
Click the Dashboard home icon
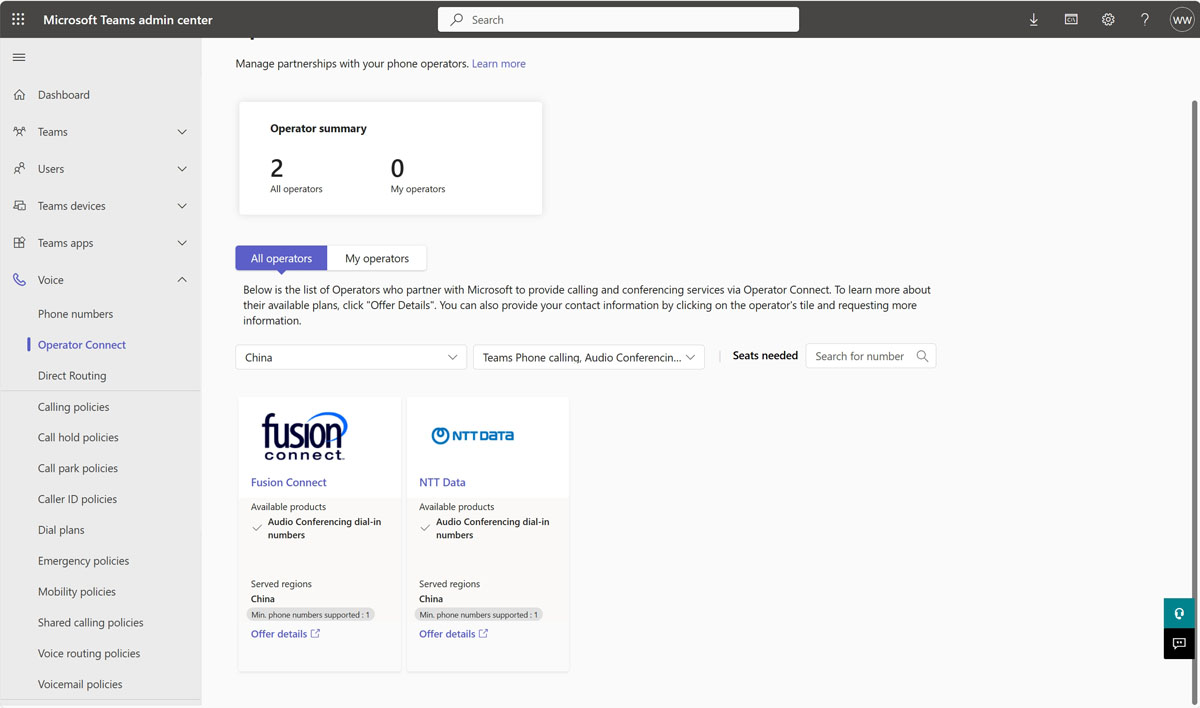click(19, 95)
